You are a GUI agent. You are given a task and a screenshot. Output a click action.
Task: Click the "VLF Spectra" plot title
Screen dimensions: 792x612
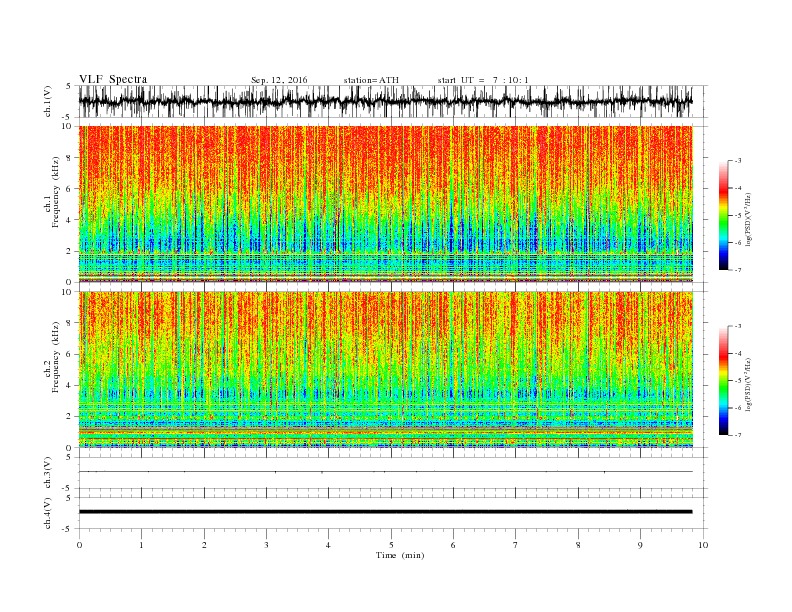(113, 79)
